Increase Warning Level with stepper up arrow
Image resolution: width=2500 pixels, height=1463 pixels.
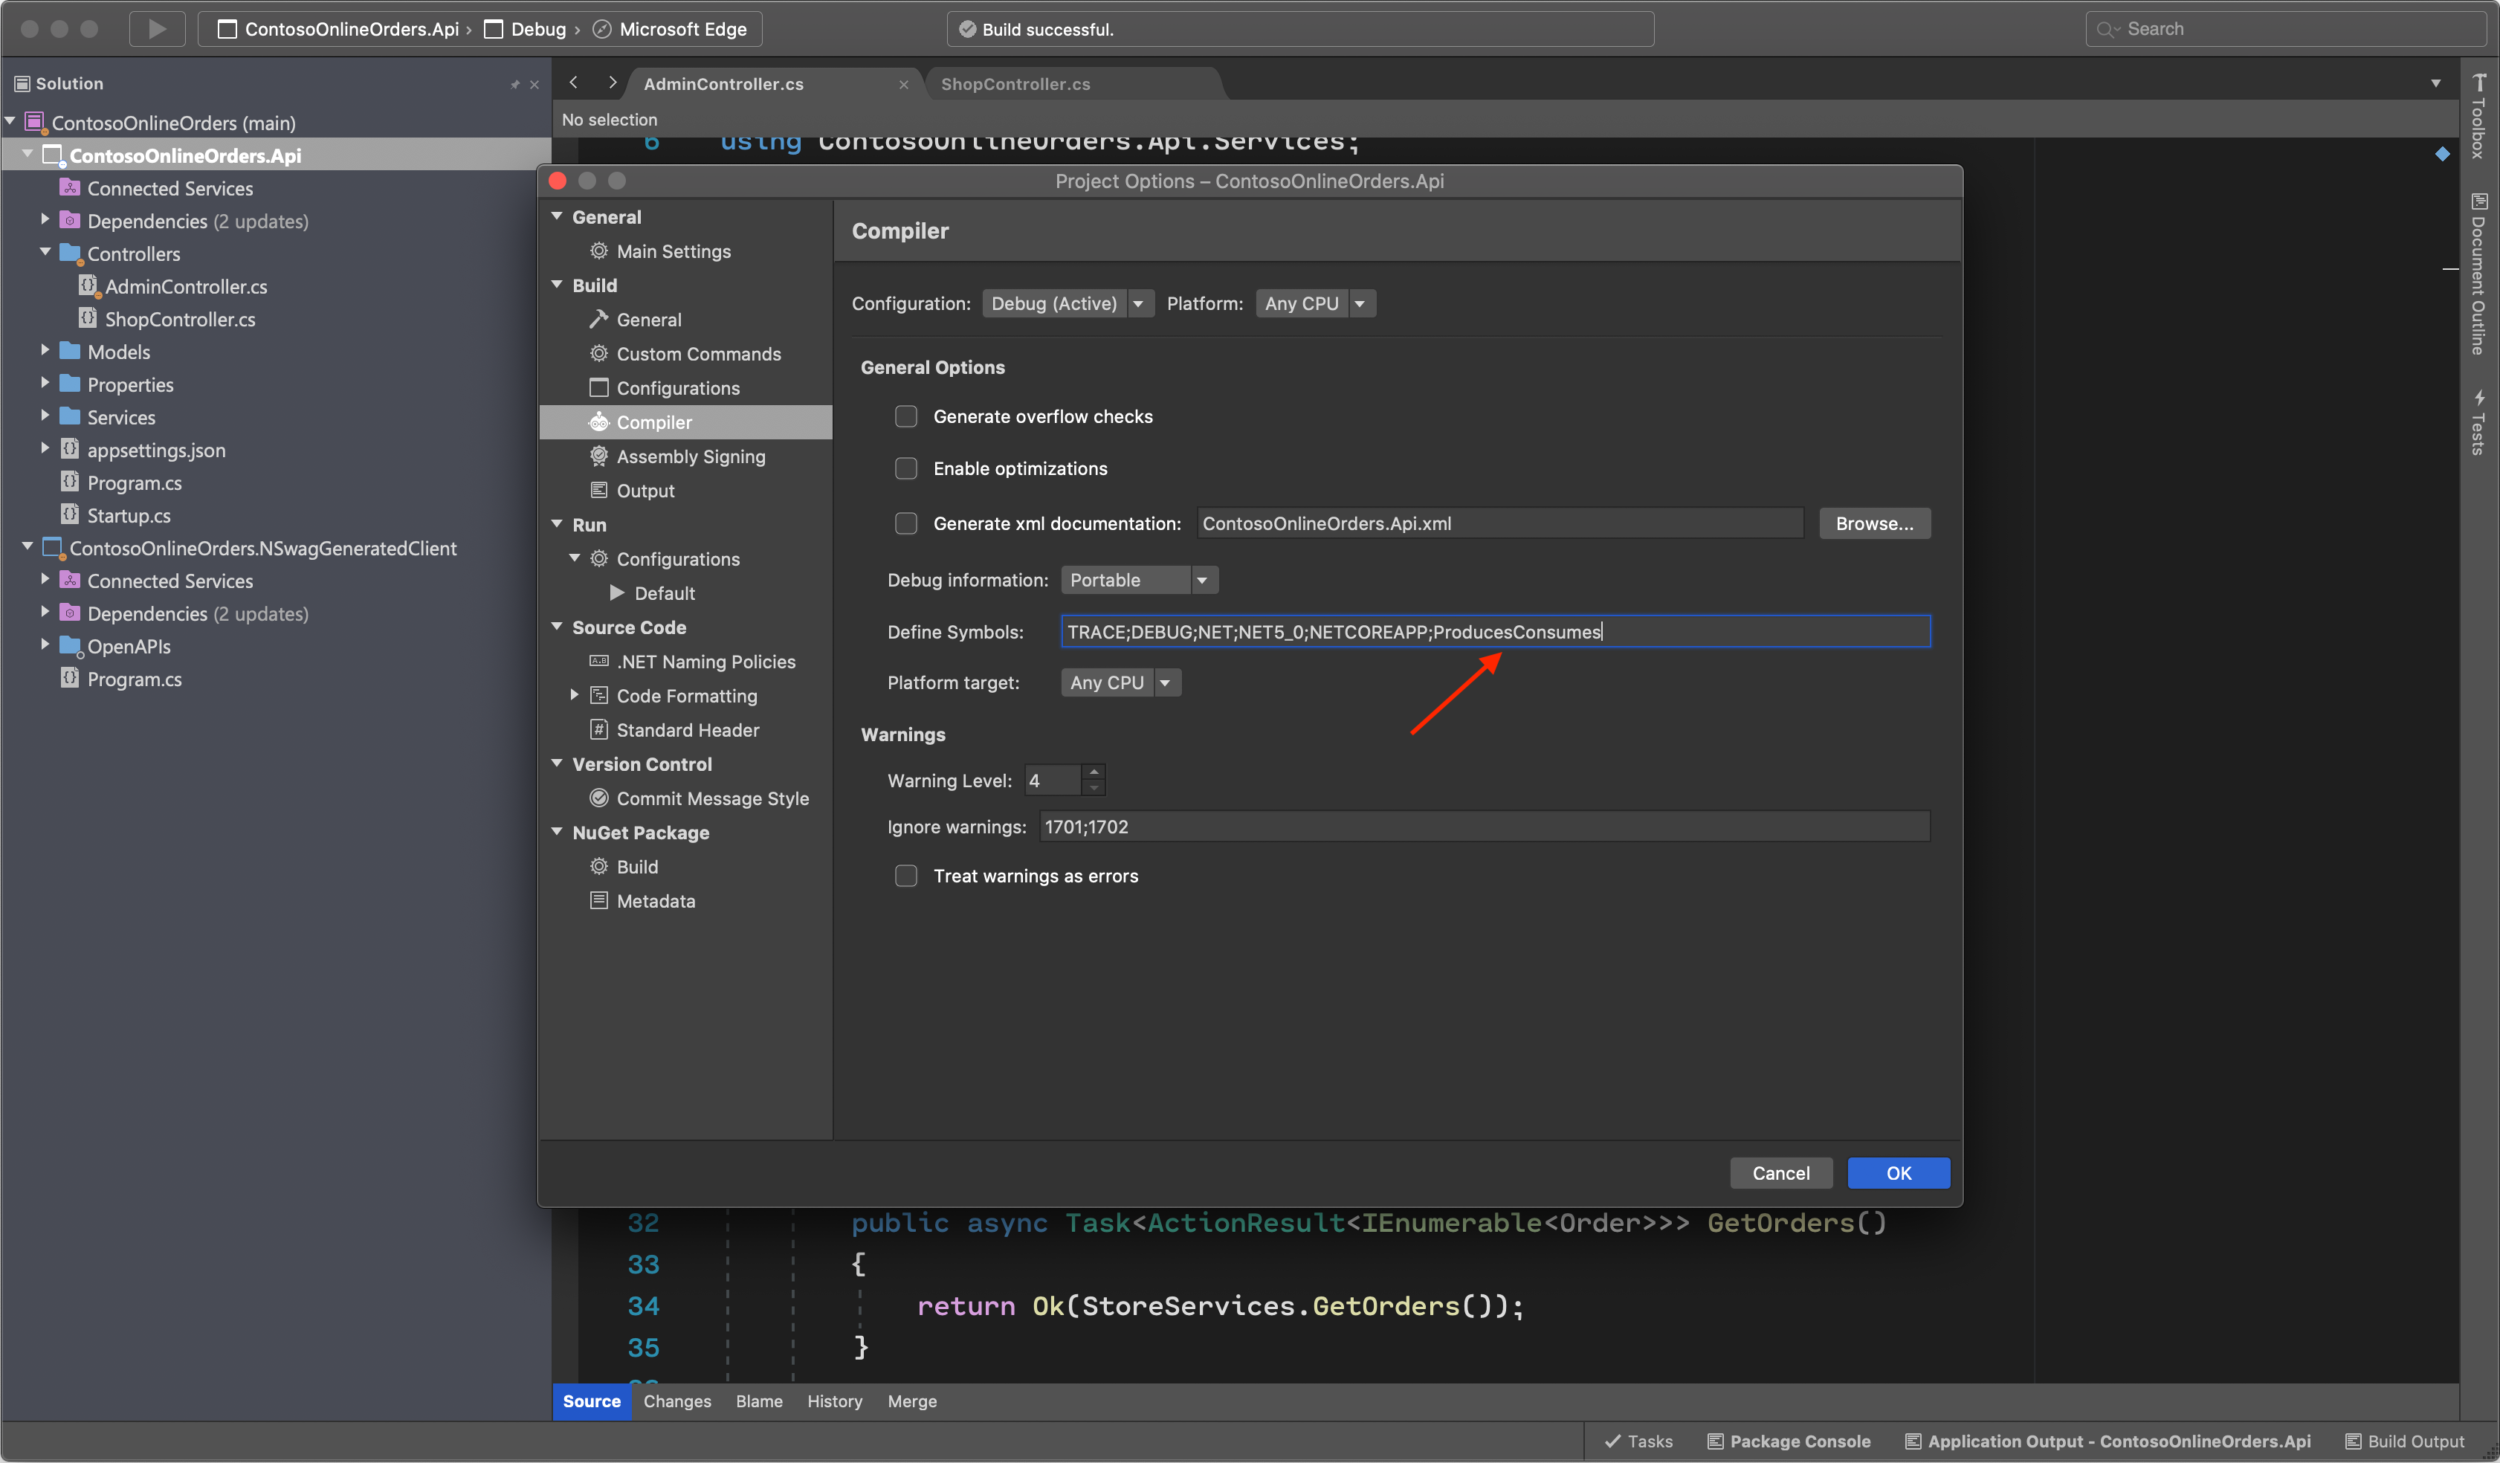coord(1094,772)
